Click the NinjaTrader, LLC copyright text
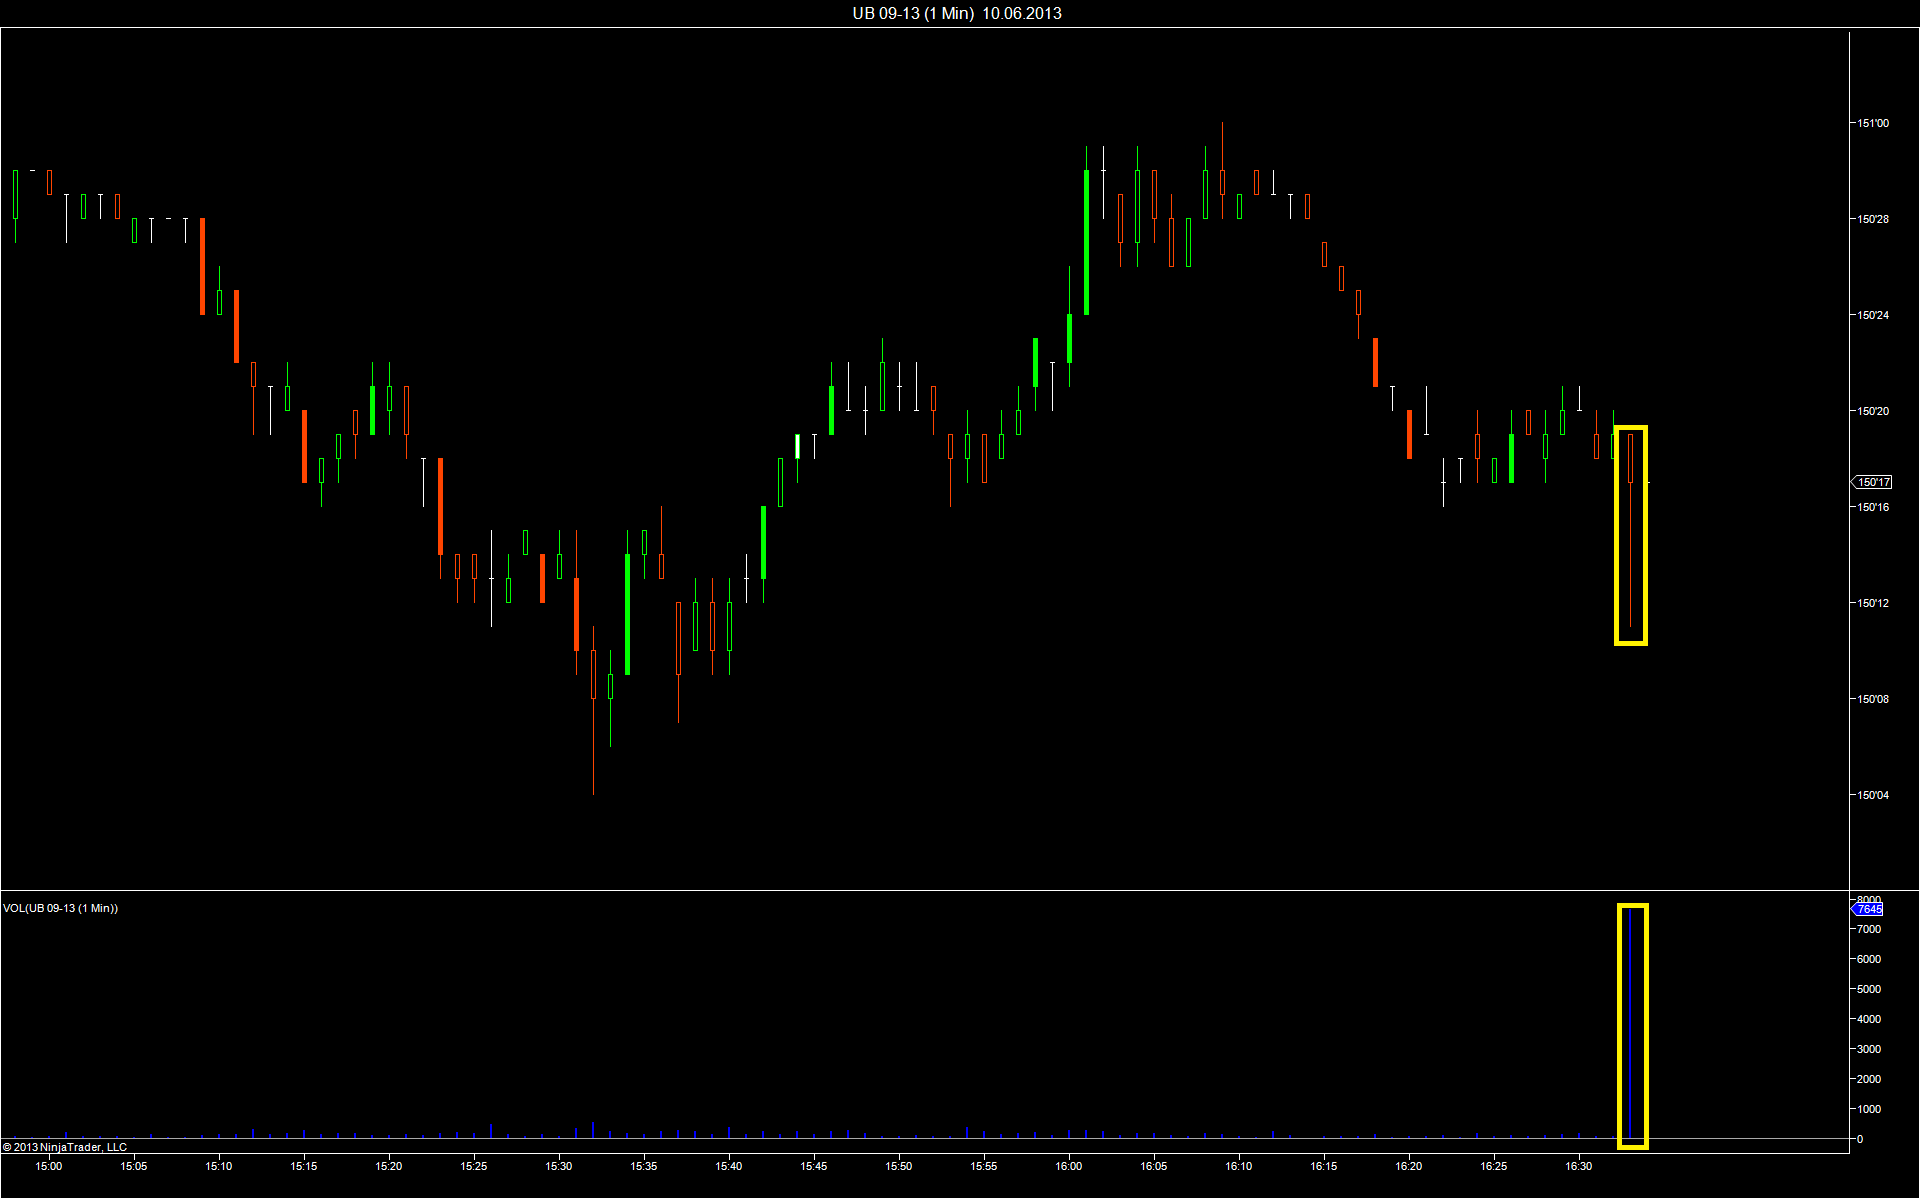 (65, 1147)
